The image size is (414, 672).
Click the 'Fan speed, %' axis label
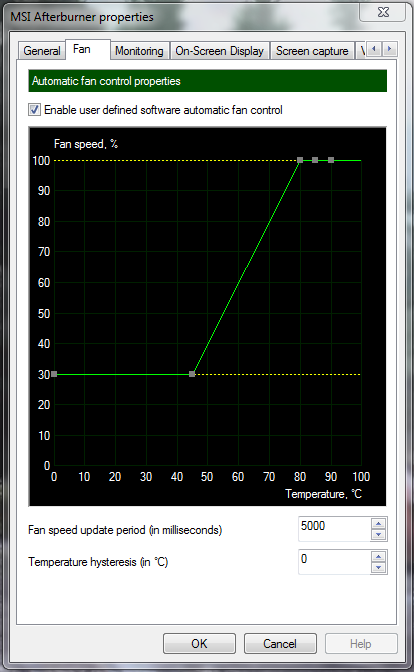pos(86,144)
